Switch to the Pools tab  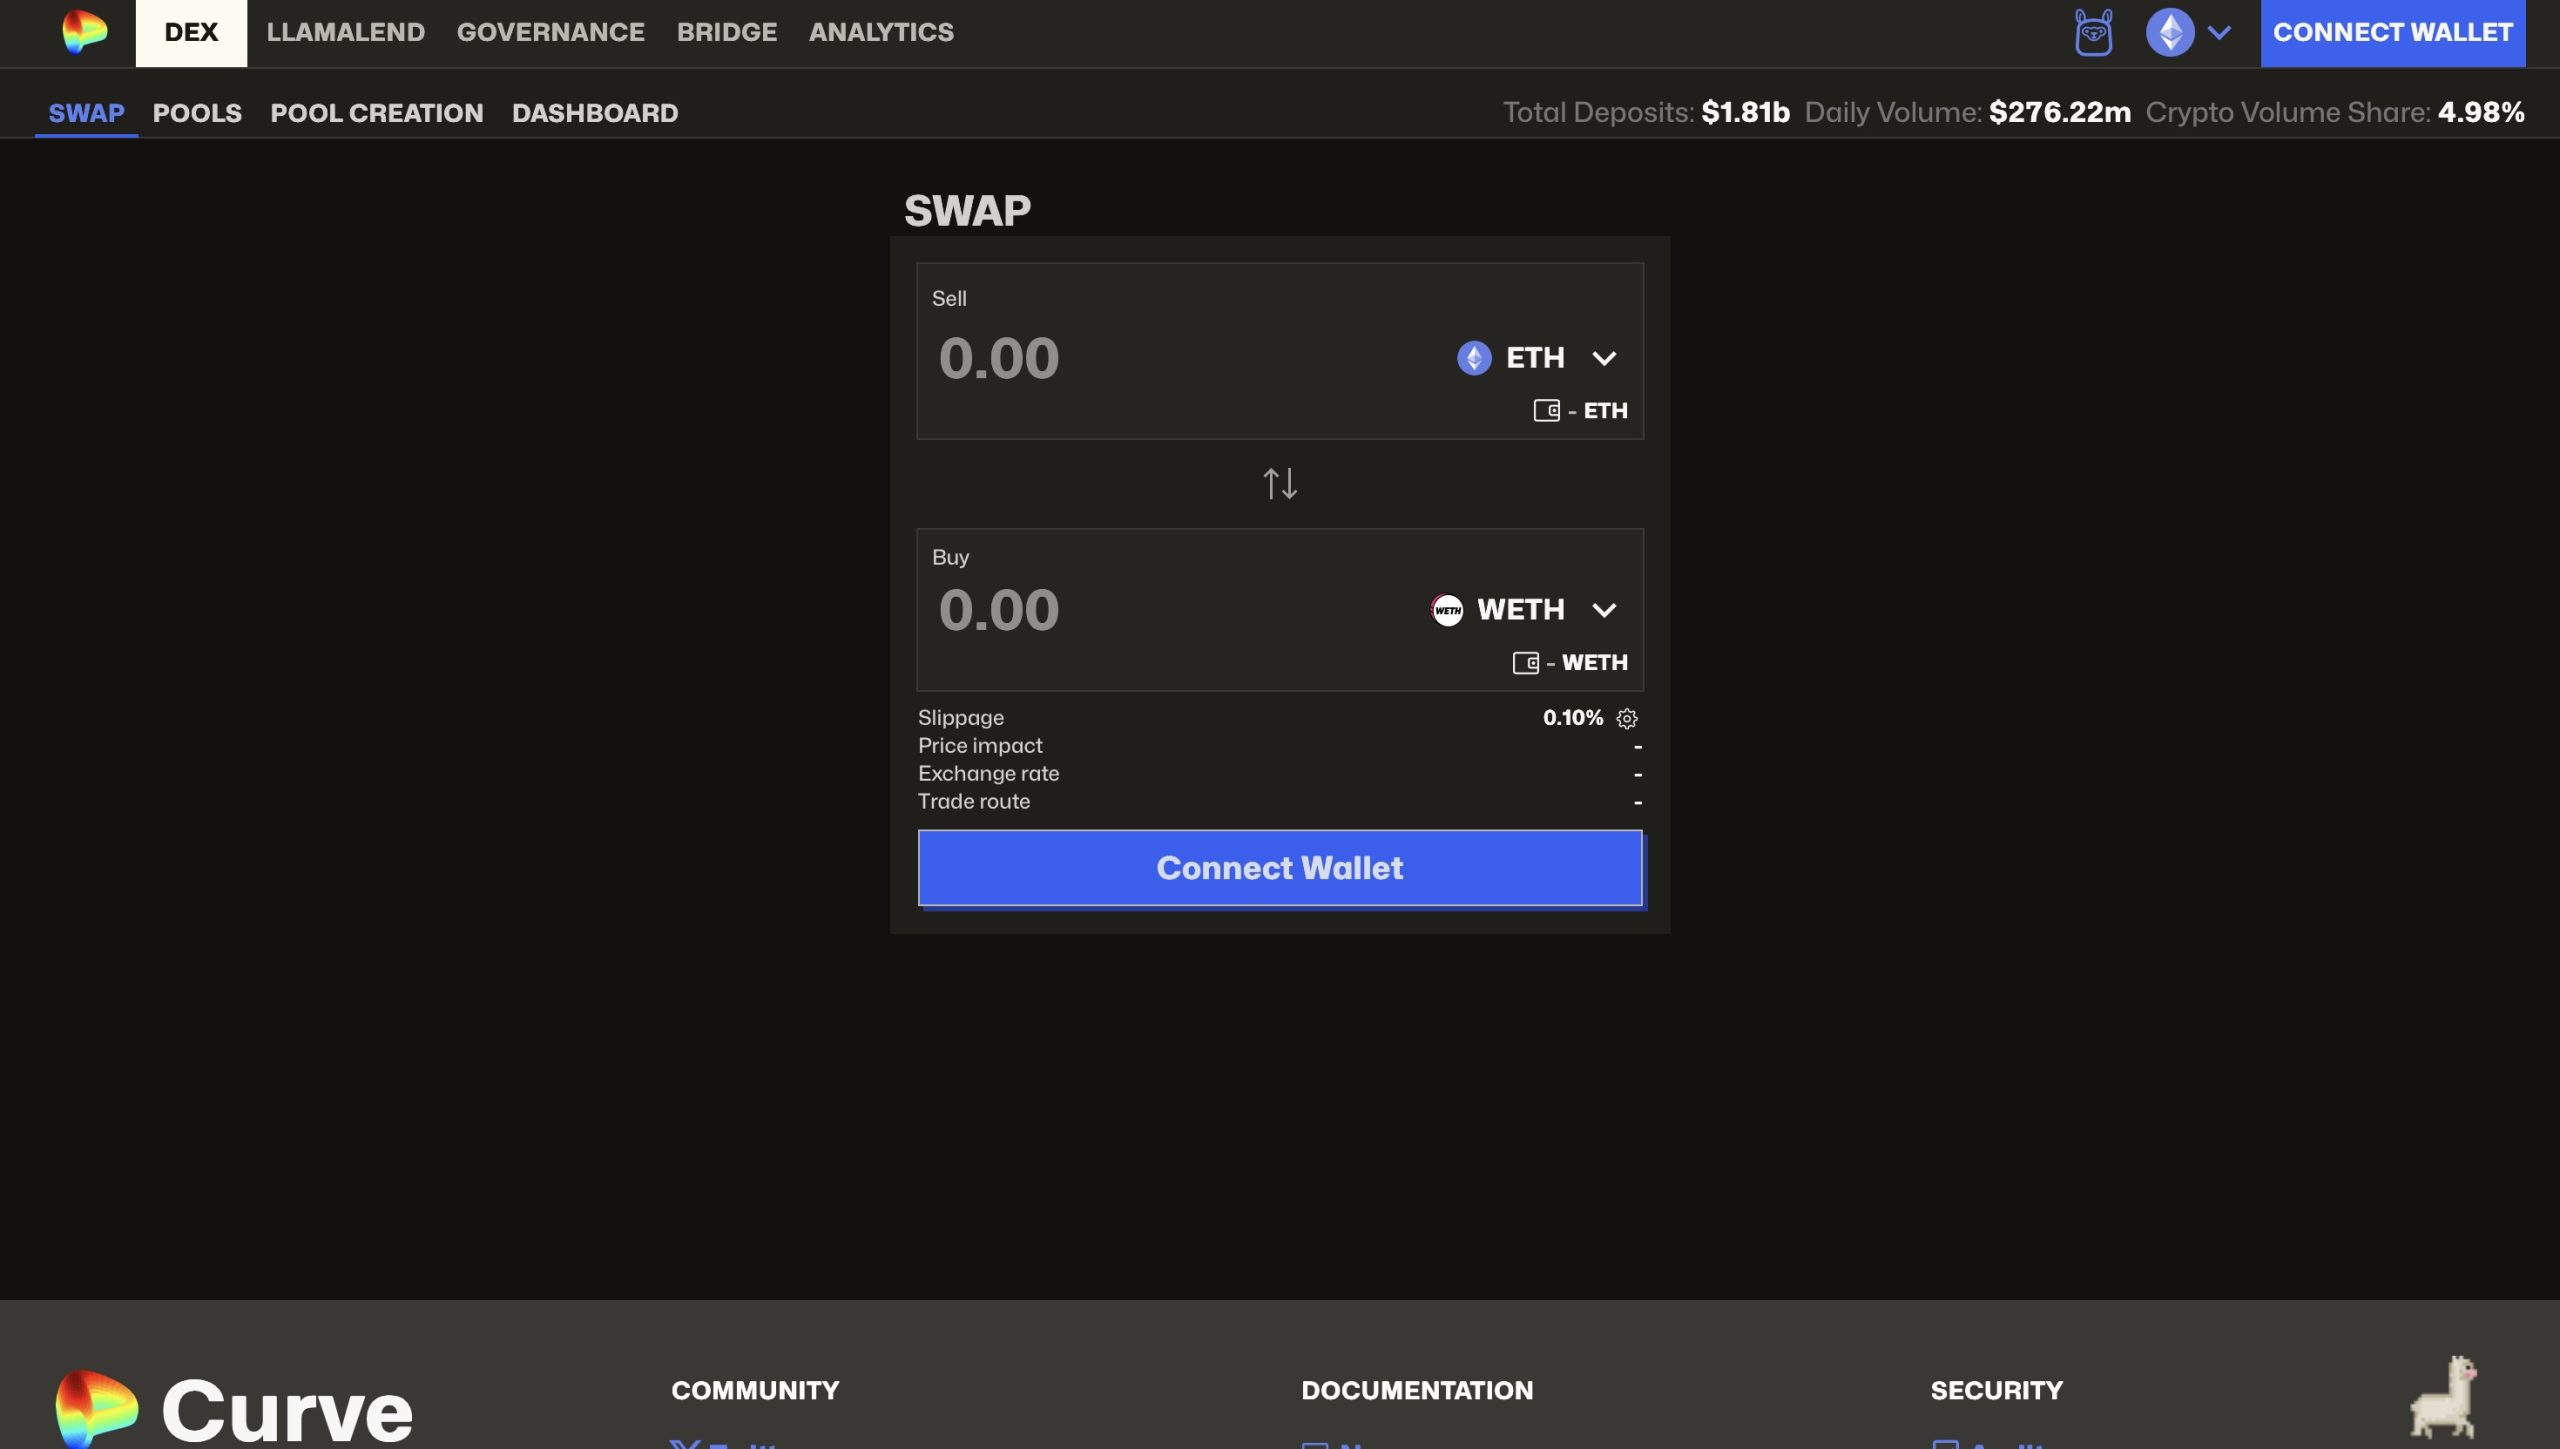[x=197, y=113]
